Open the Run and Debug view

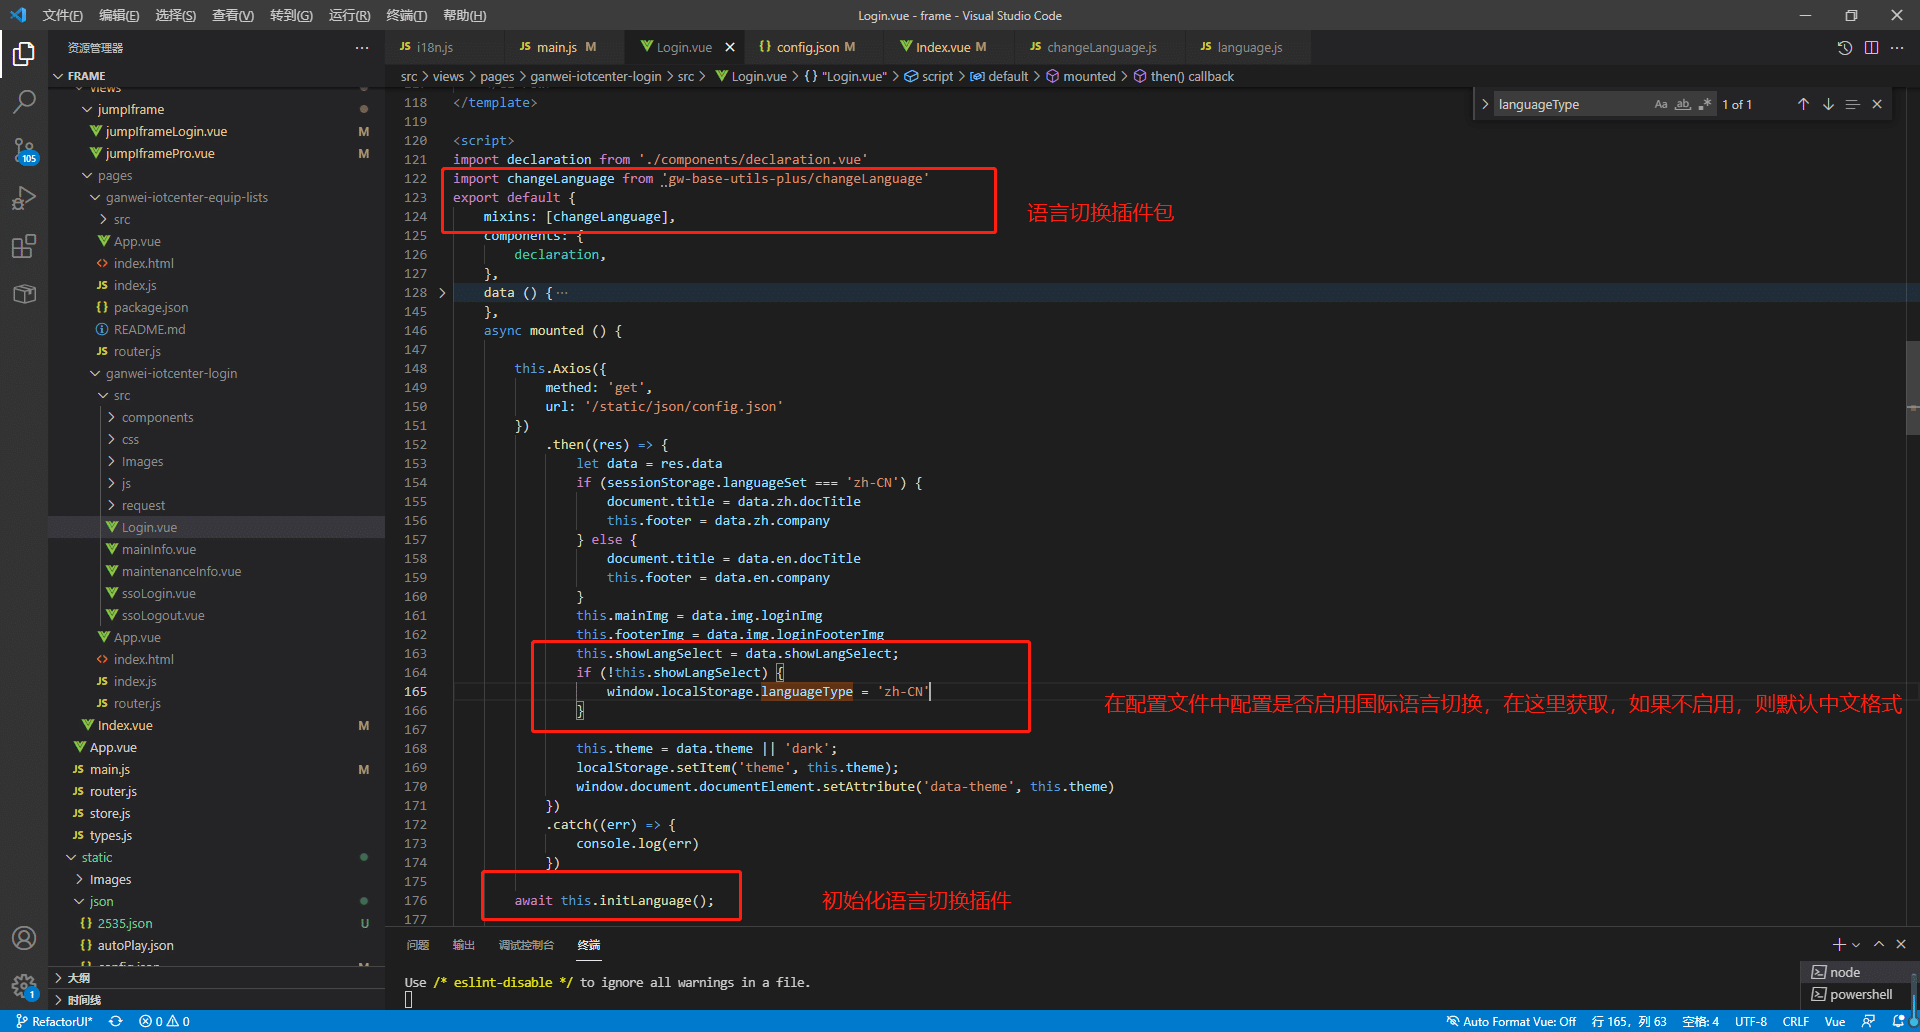[x=24, y=198]
